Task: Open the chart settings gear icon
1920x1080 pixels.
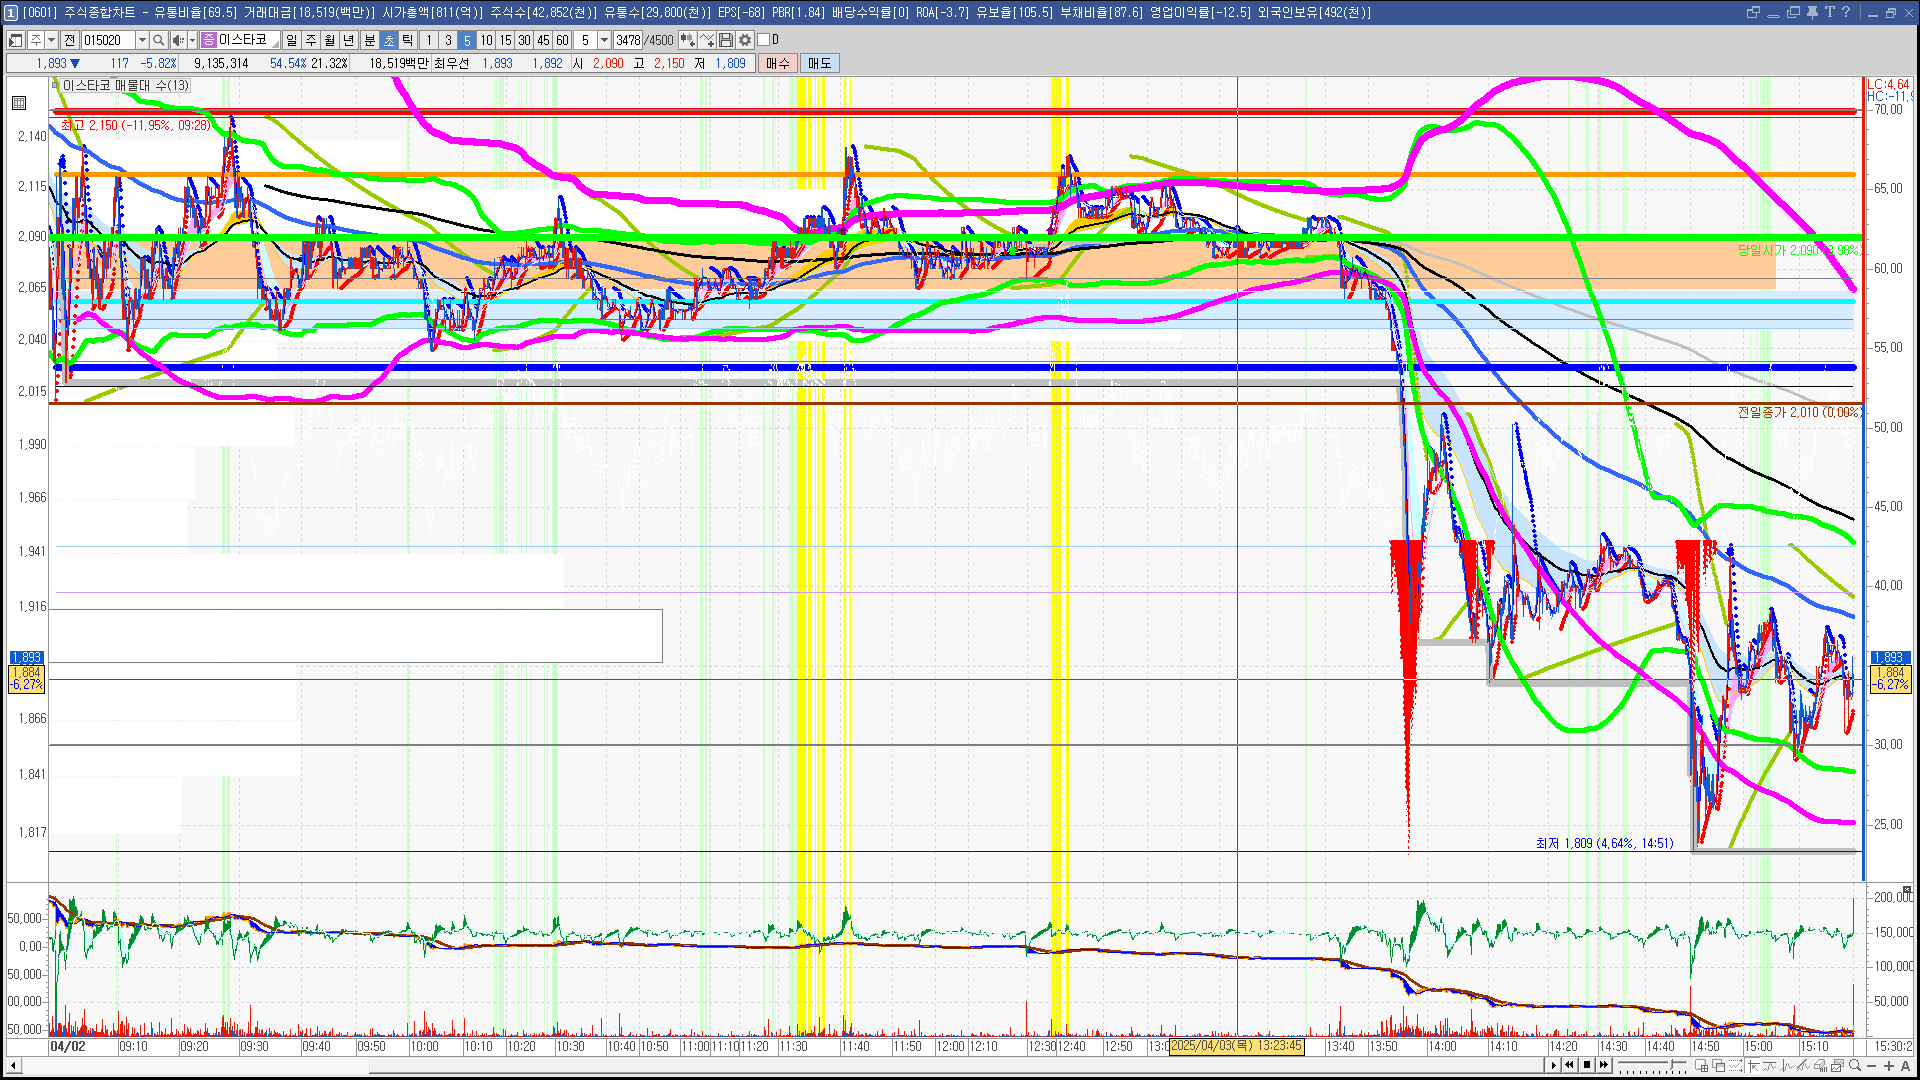Action: click(745, 40)
